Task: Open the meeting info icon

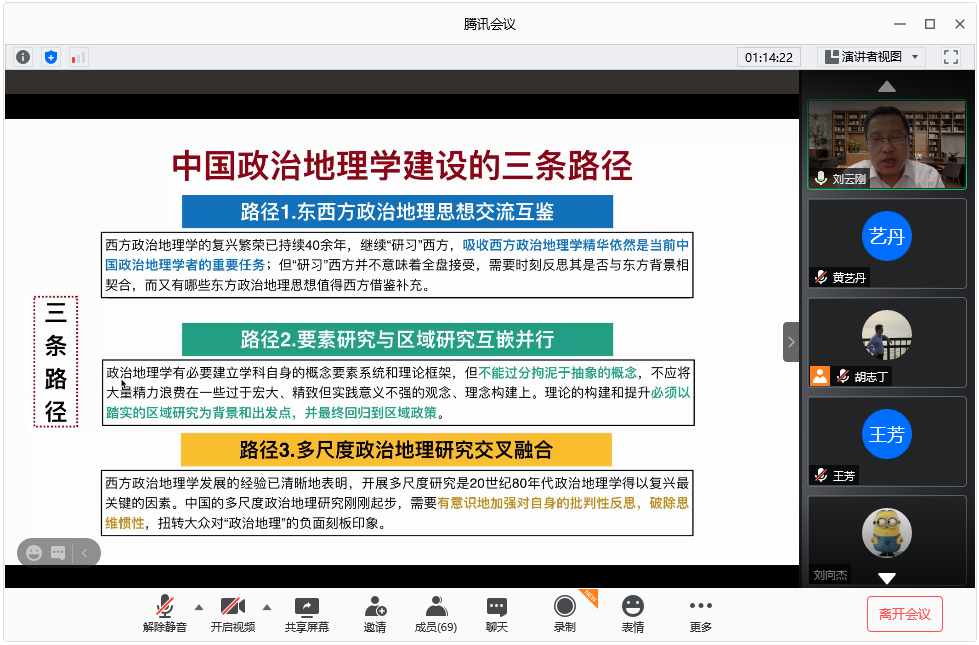Action: coord(23,57)
